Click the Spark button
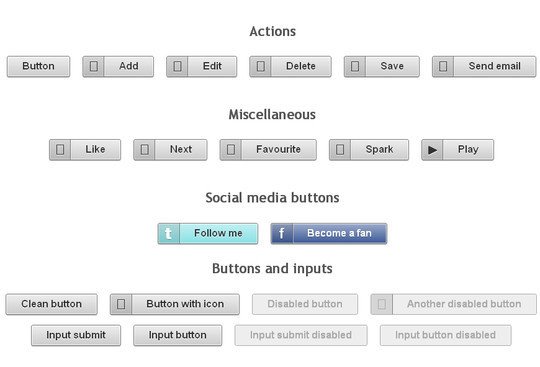 point(369,150)
